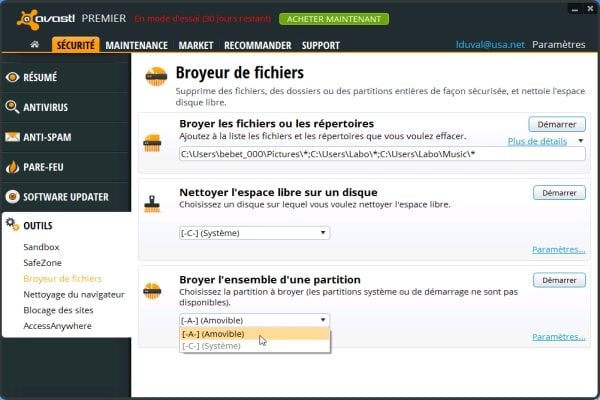Click ACHETER MAINTENANT button
The height and width of the screenshot is (400, 600).
[x=334, y=19]
